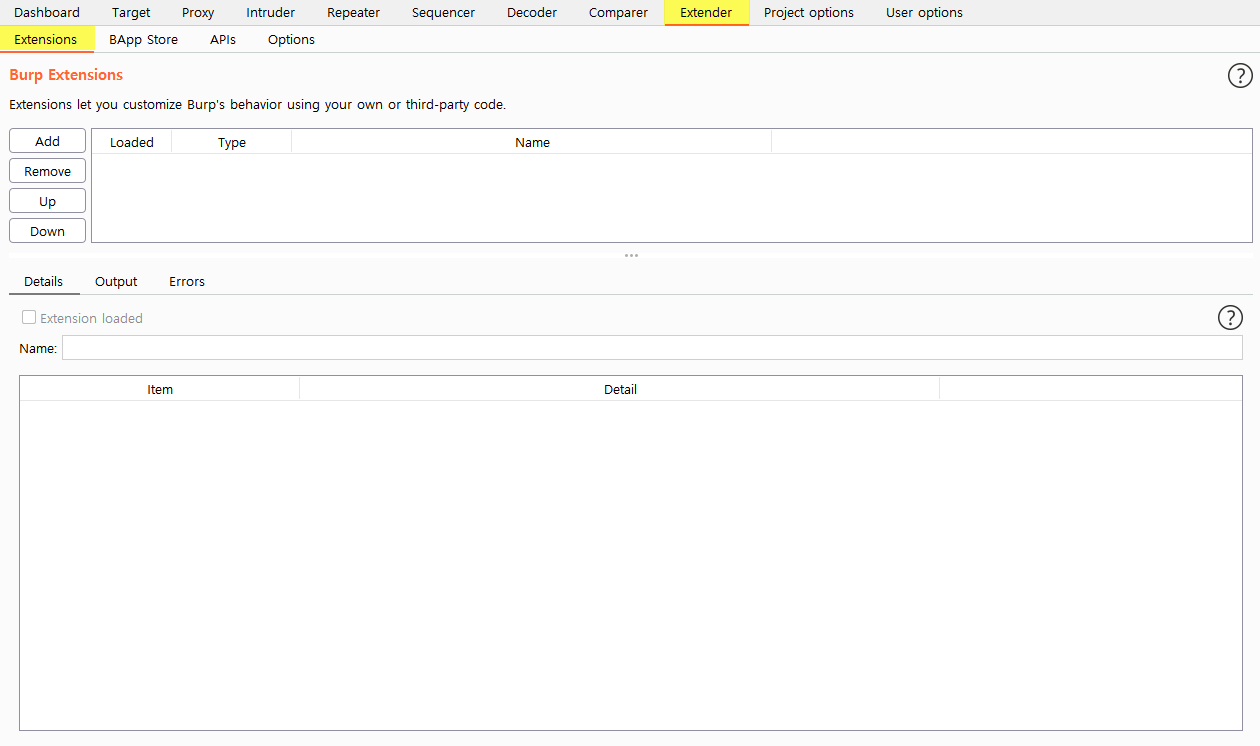Select the Extender tab
This screenshot has height=746, width=1260.
pyautogui.click(x=706, y=13)
